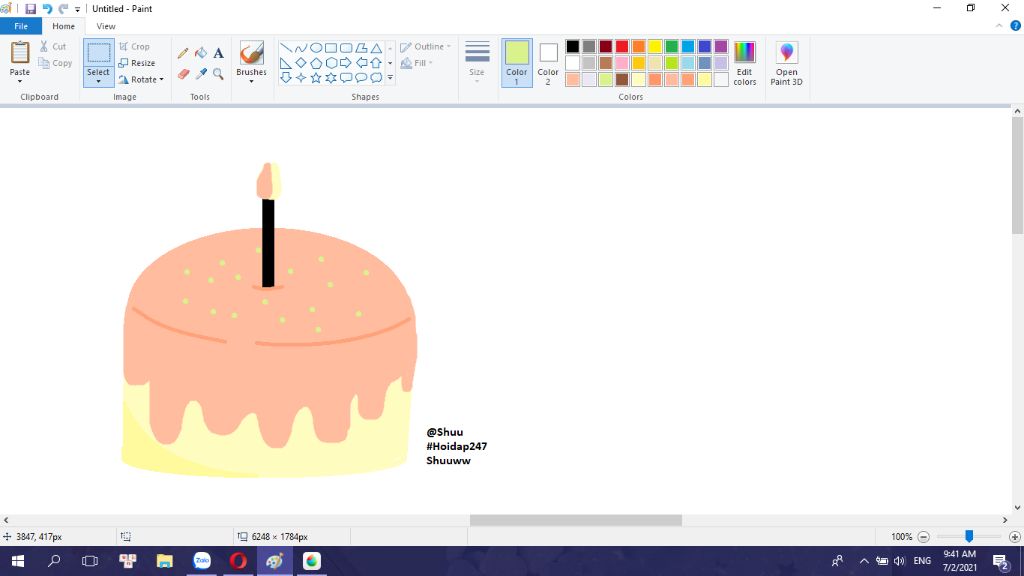Click the Copy button
The image size is (1024, 576).
(x=56, y=63)
